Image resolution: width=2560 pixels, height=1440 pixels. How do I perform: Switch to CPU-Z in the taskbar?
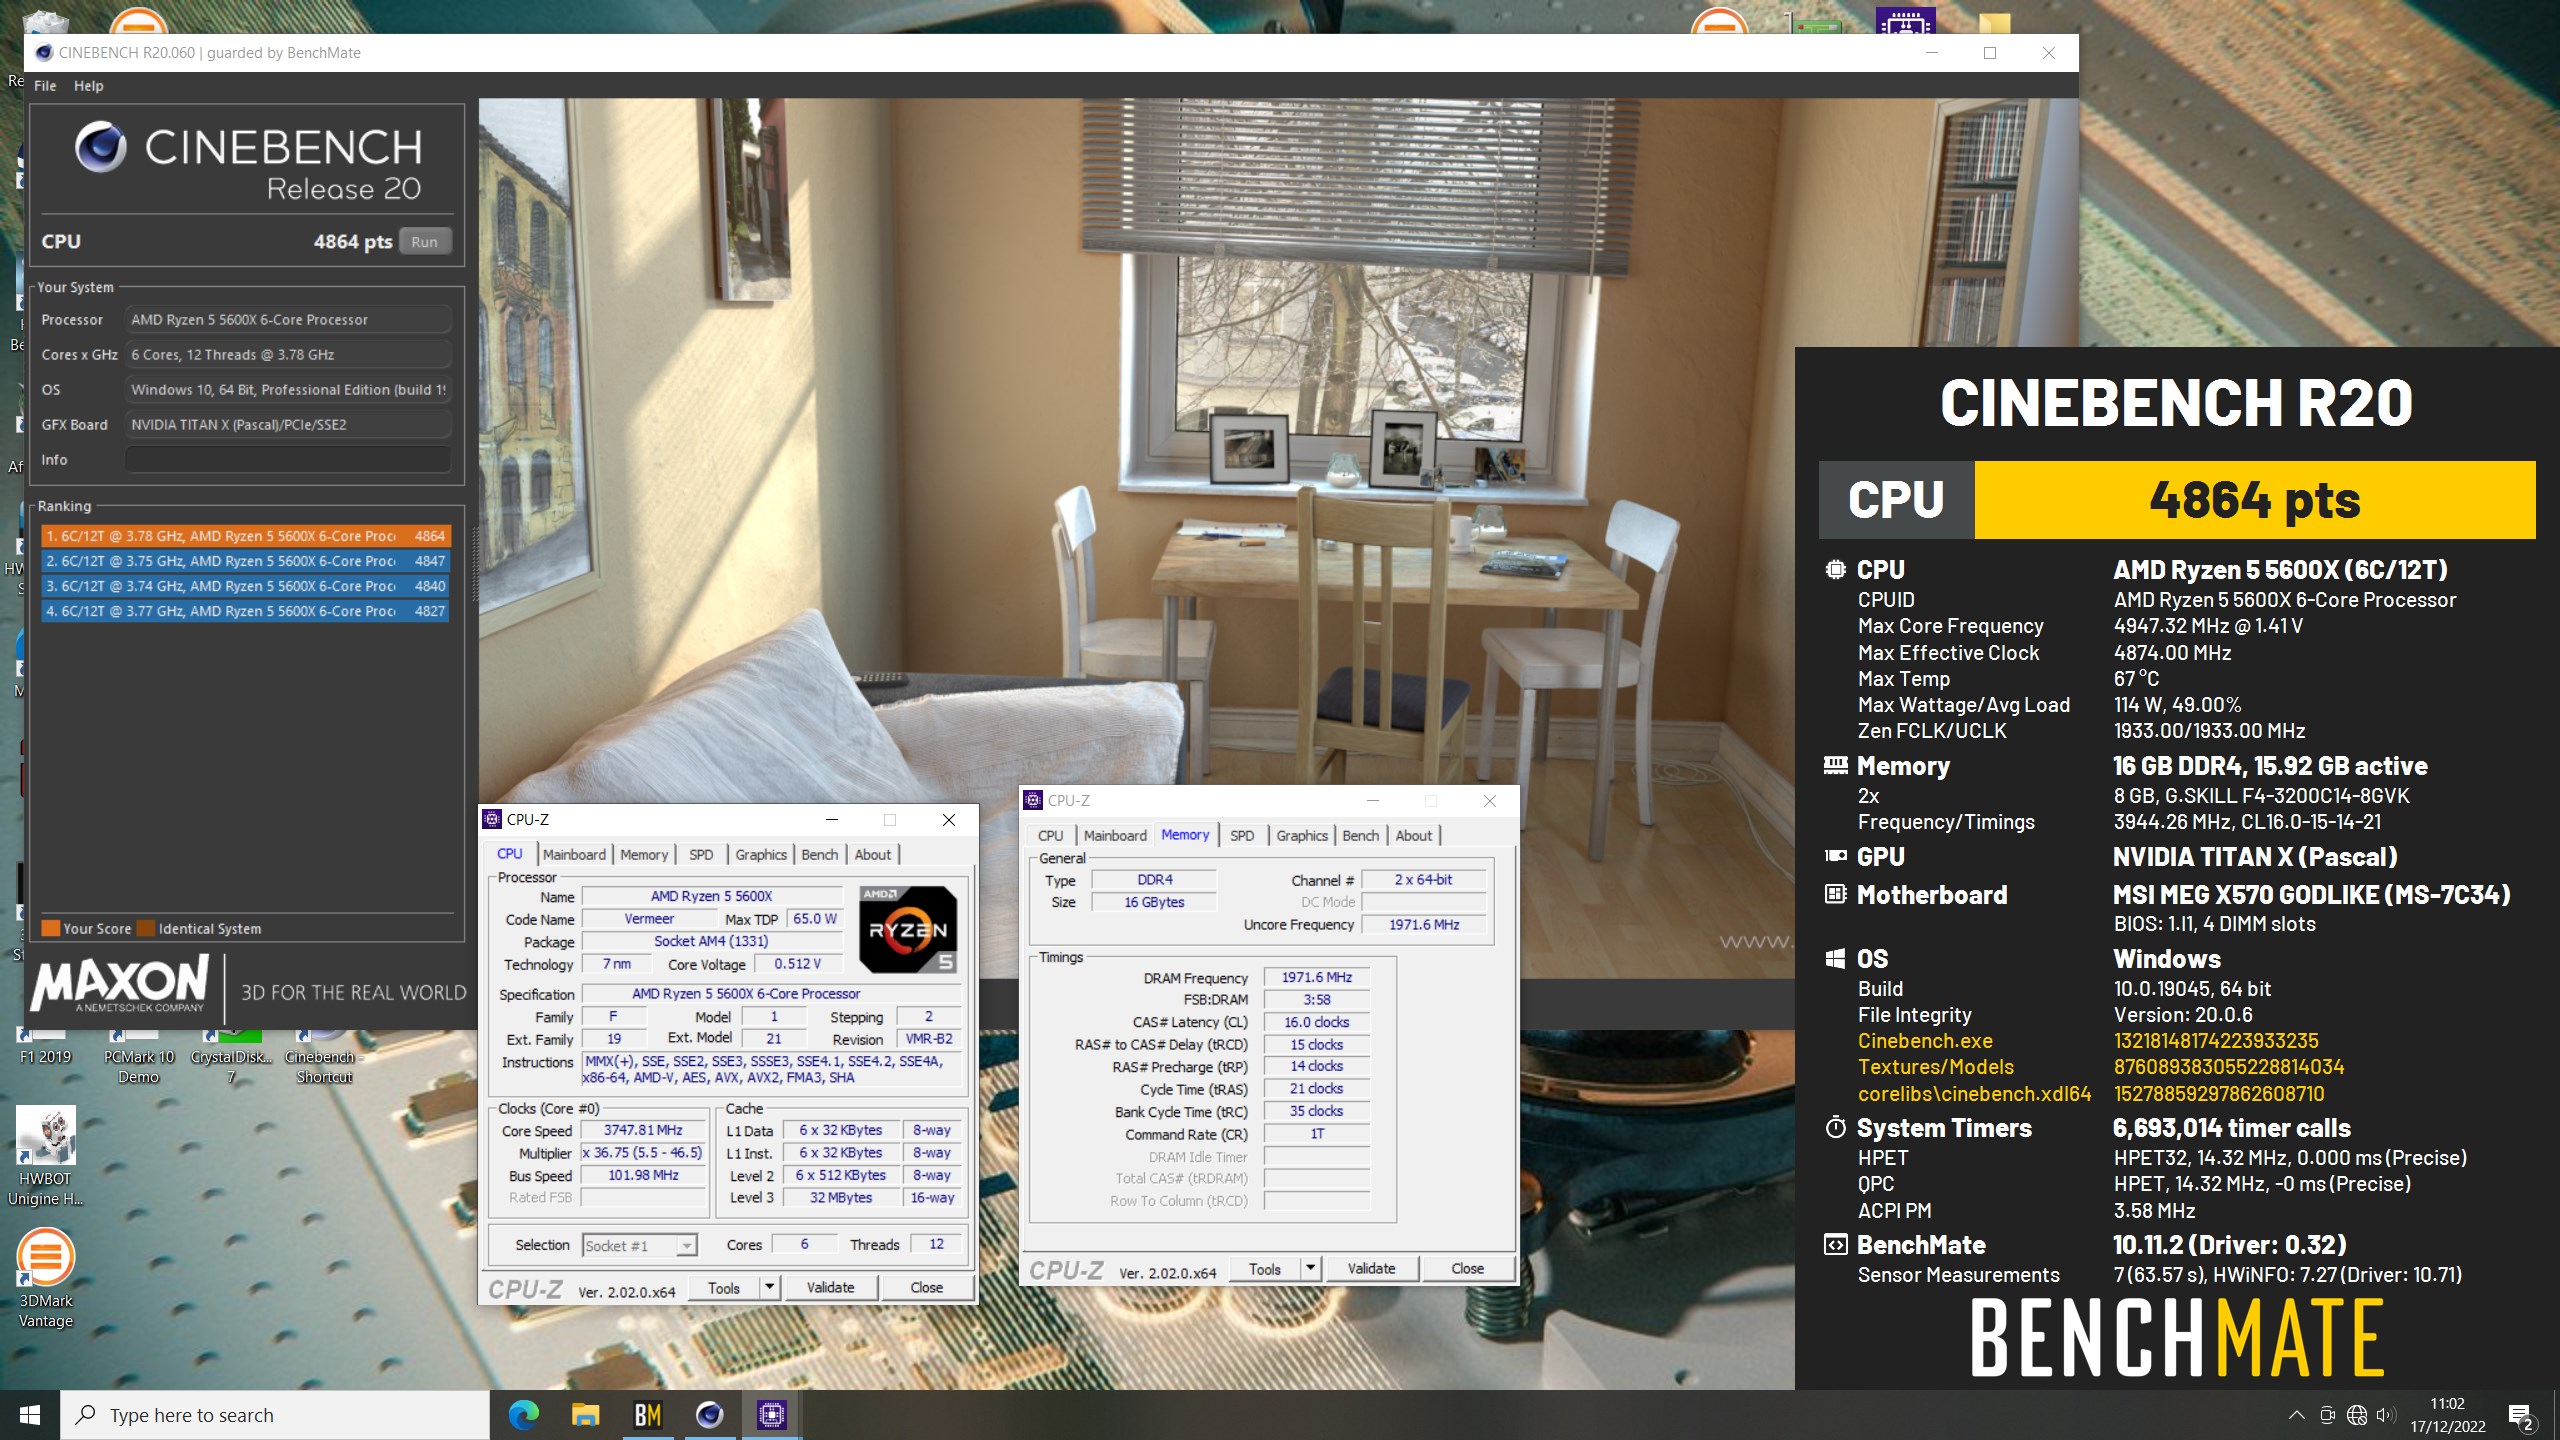click(x=772, y=1415)
